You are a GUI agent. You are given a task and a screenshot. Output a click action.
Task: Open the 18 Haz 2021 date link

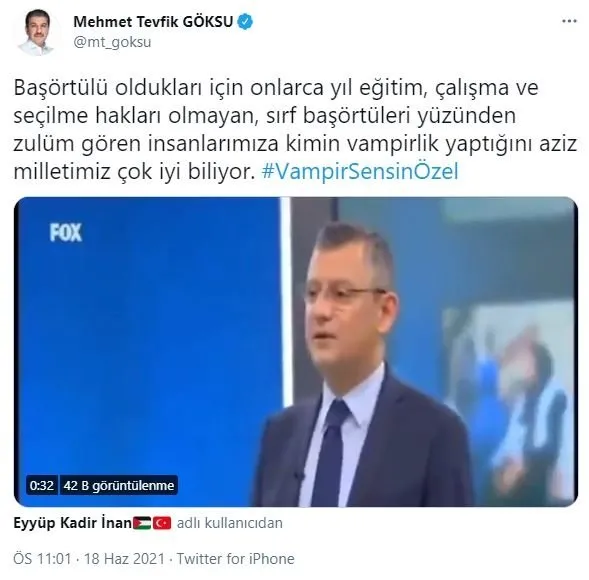124,559
